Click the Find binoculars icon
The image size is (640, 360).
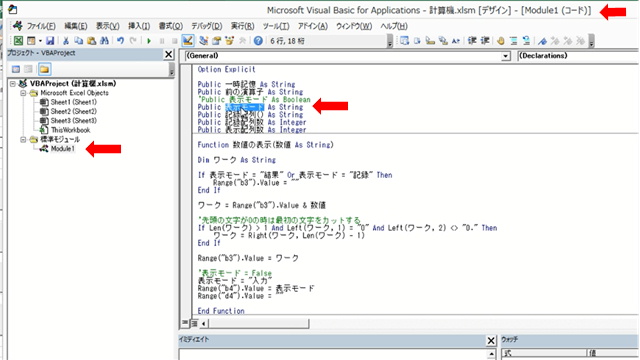(x=104, y=40)
